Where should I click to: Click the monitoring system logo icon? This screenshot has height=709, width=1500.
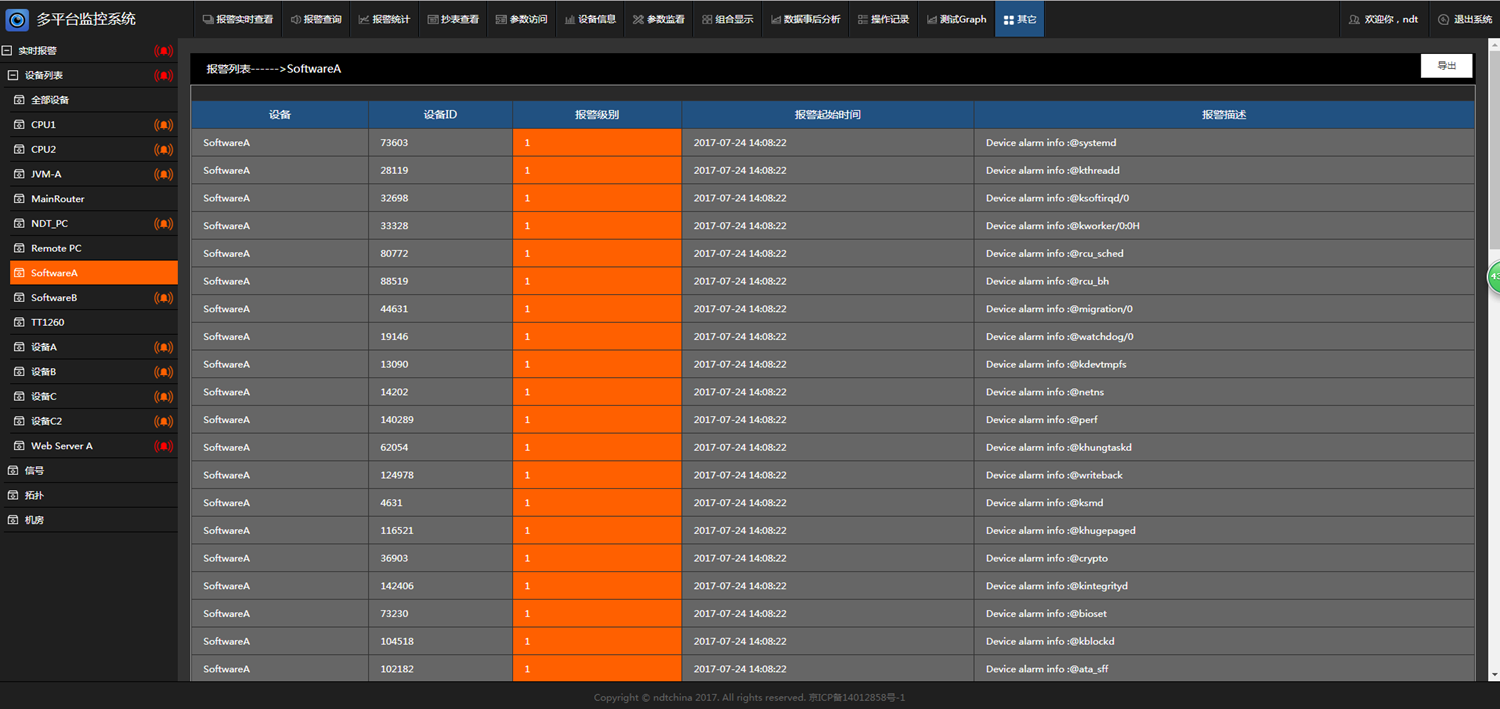[17, 19]
